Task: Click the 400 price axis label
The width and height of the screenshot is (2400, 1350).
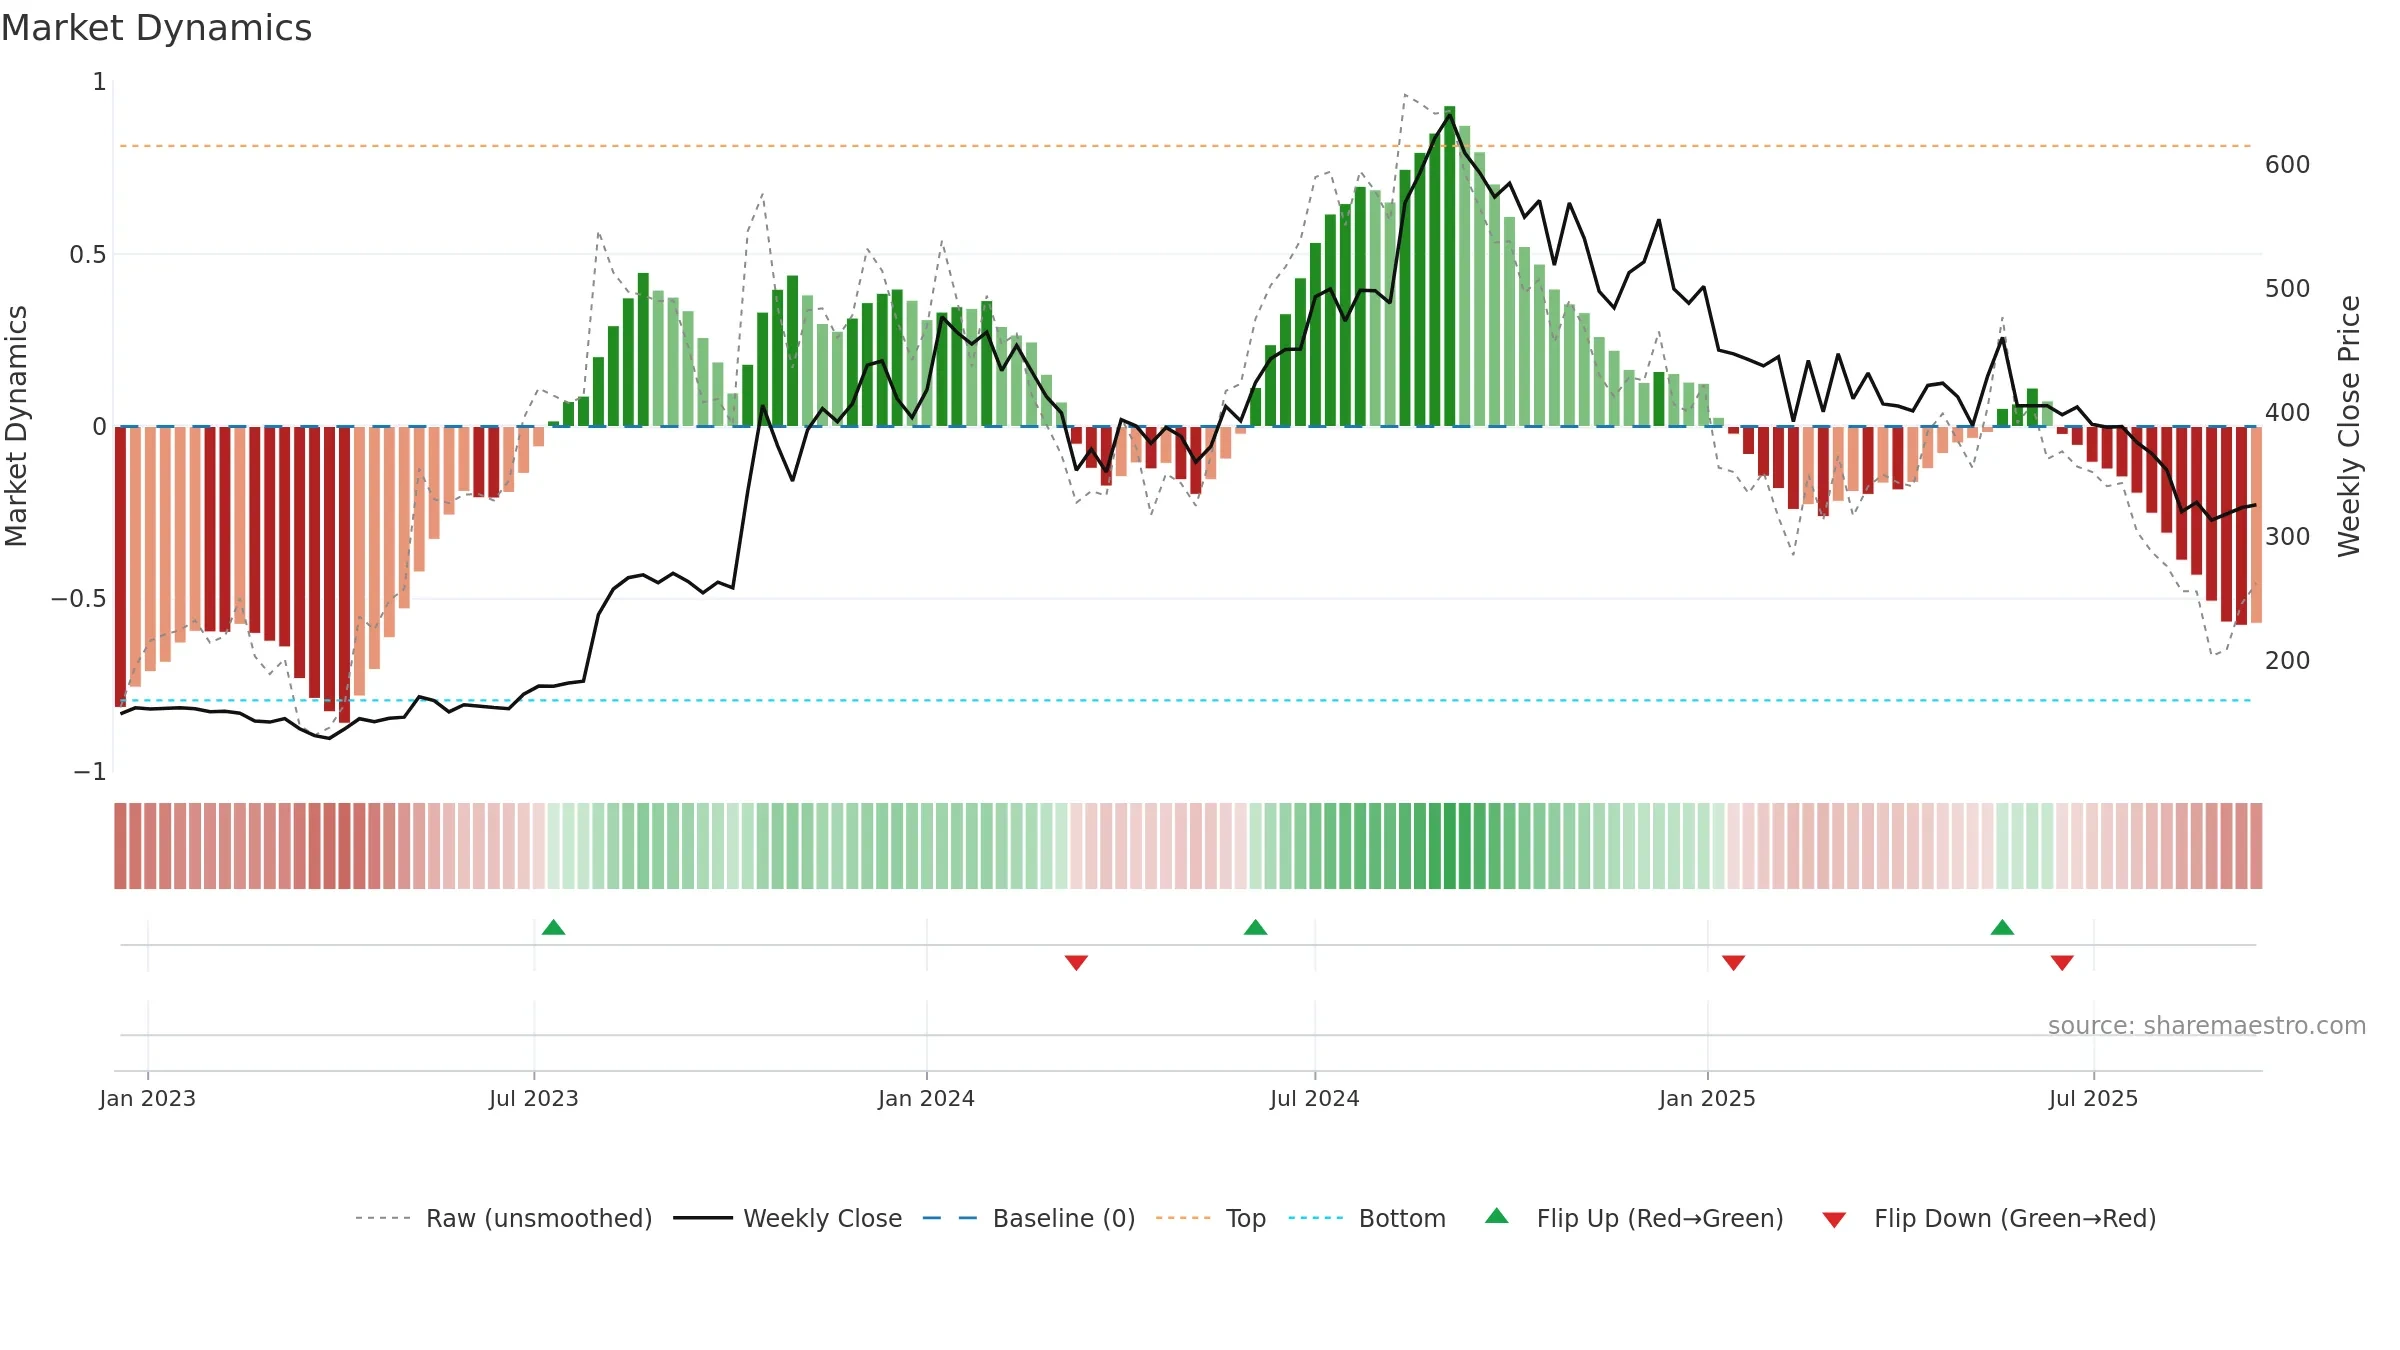Action: [2287, 412]
